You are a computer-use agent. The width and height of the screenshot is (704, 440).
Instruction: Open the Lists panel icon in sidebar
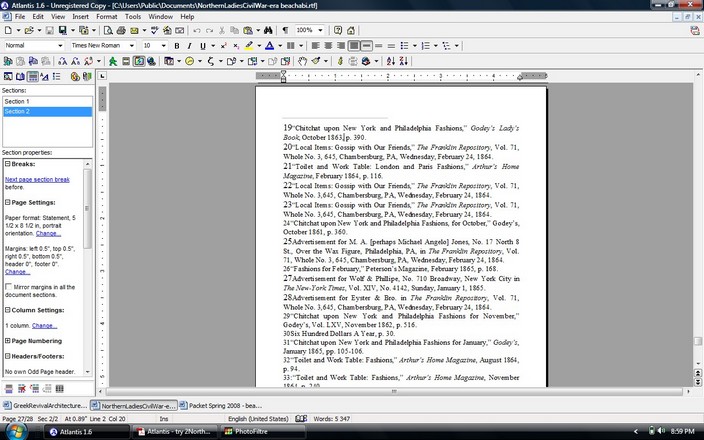tap(57, 76)
